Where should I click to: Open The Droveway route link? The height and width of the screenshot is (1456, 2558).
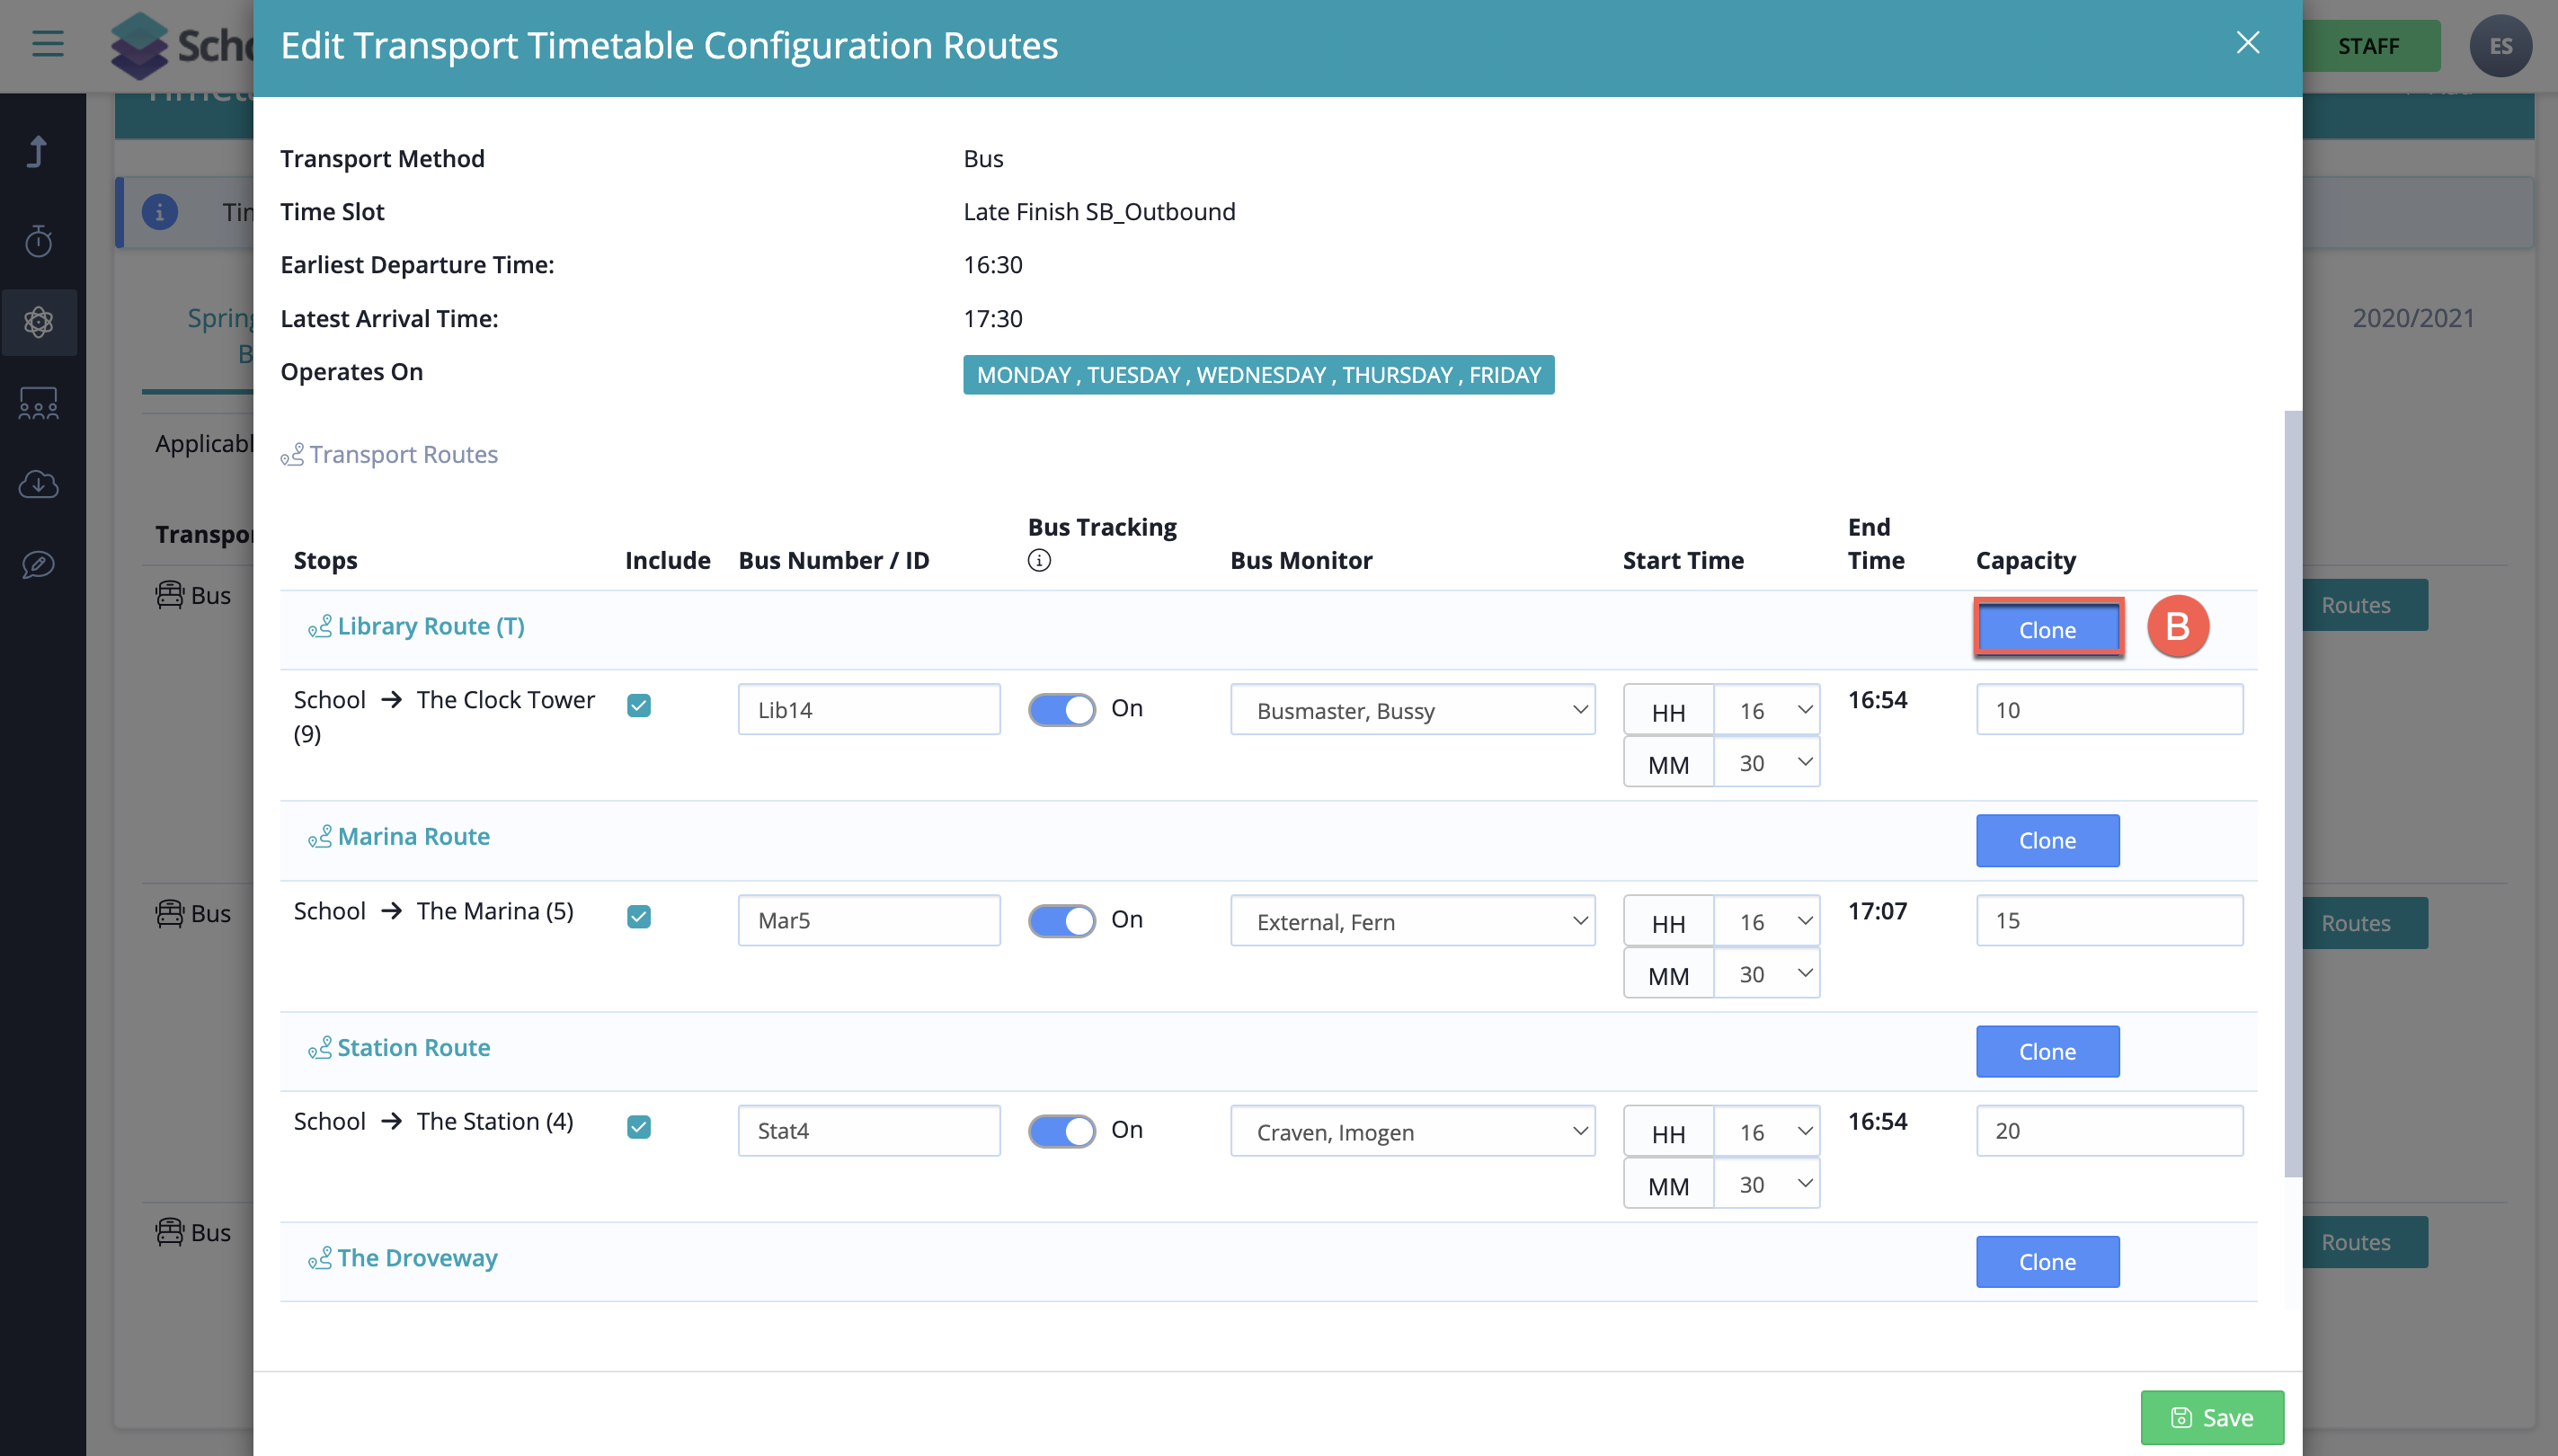coord(417,1259)
